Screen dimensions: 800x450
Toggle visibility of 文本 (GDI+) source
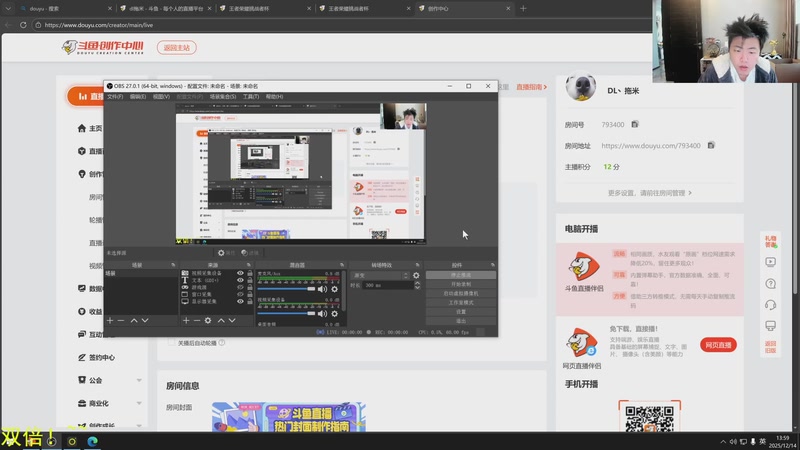point(240,280)
